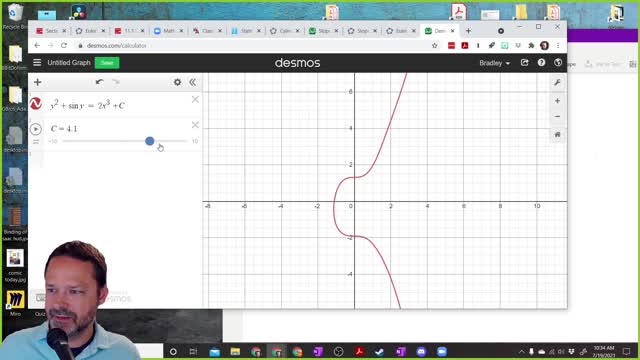
Task: Click the slider upper limit 10
Action: (195, 141)
